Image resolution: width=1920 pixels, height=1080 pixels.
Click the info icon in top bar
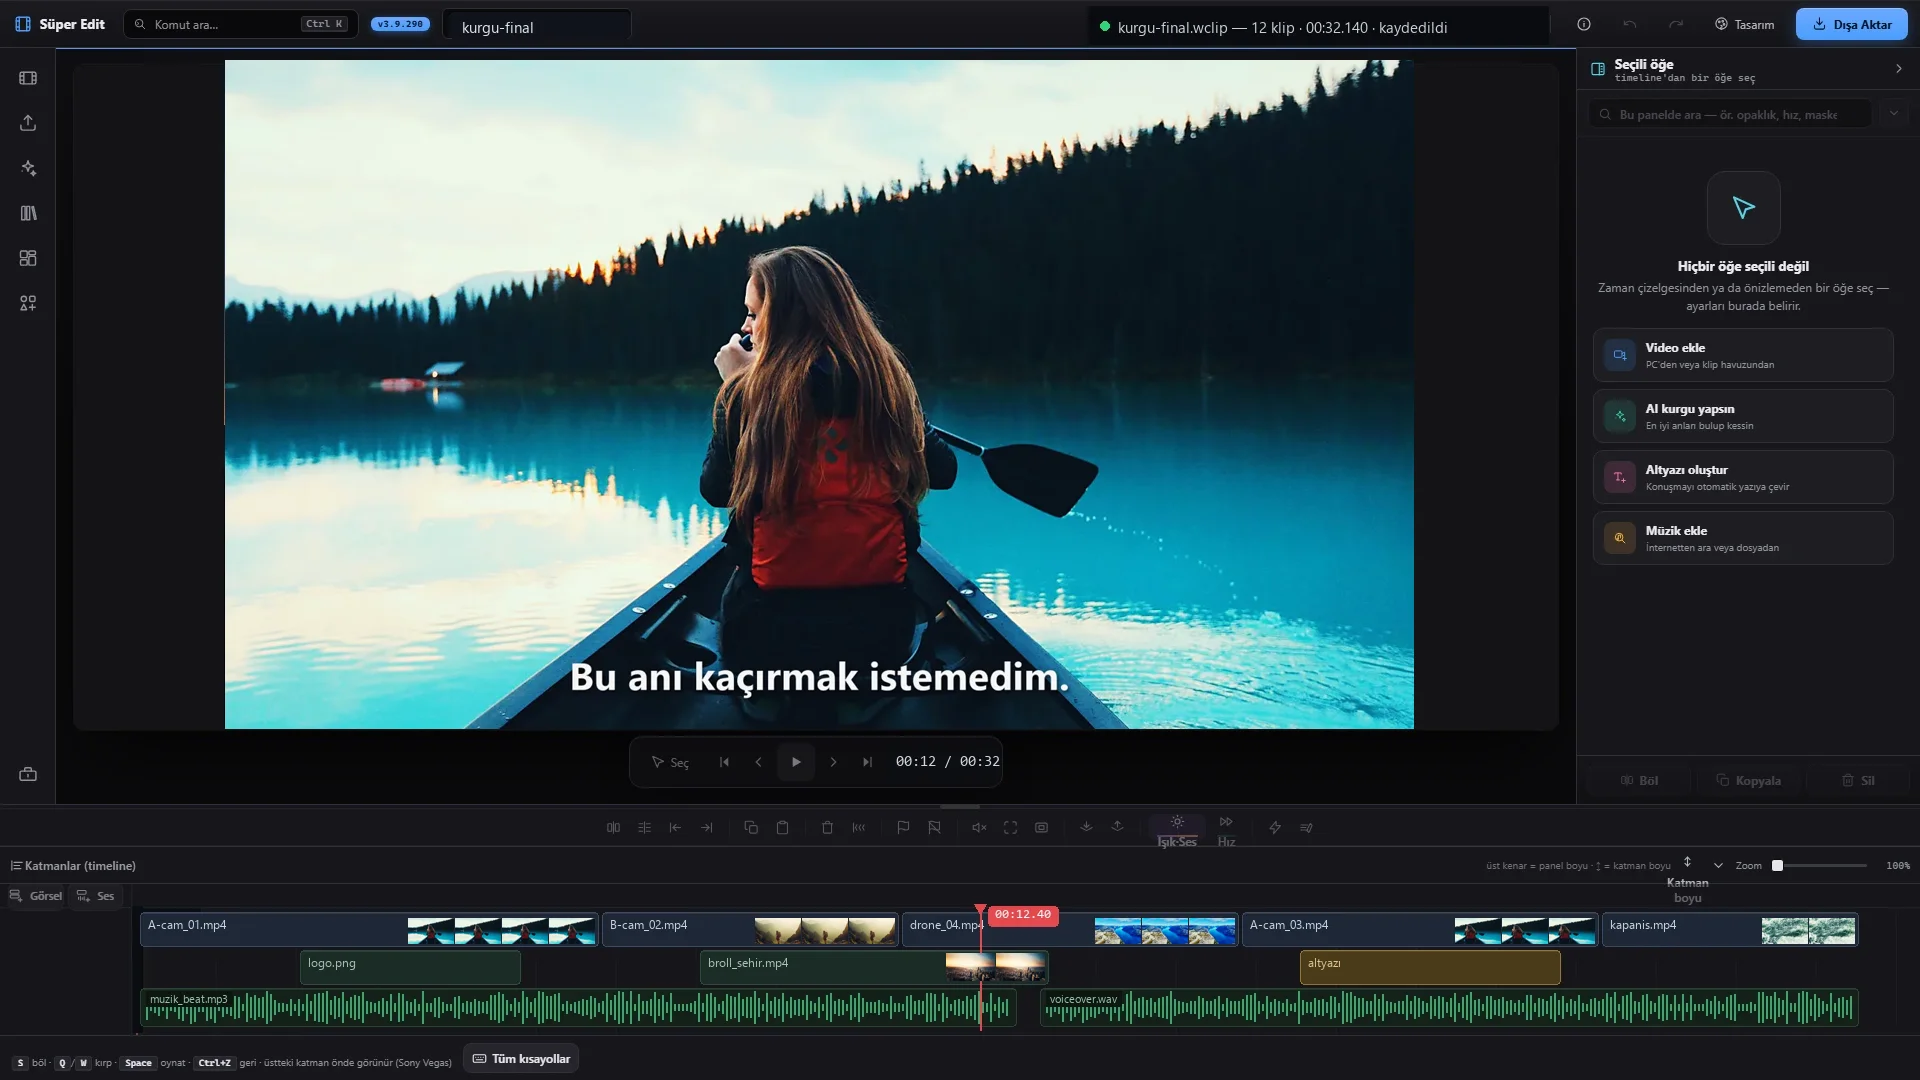coord(1584,24)
